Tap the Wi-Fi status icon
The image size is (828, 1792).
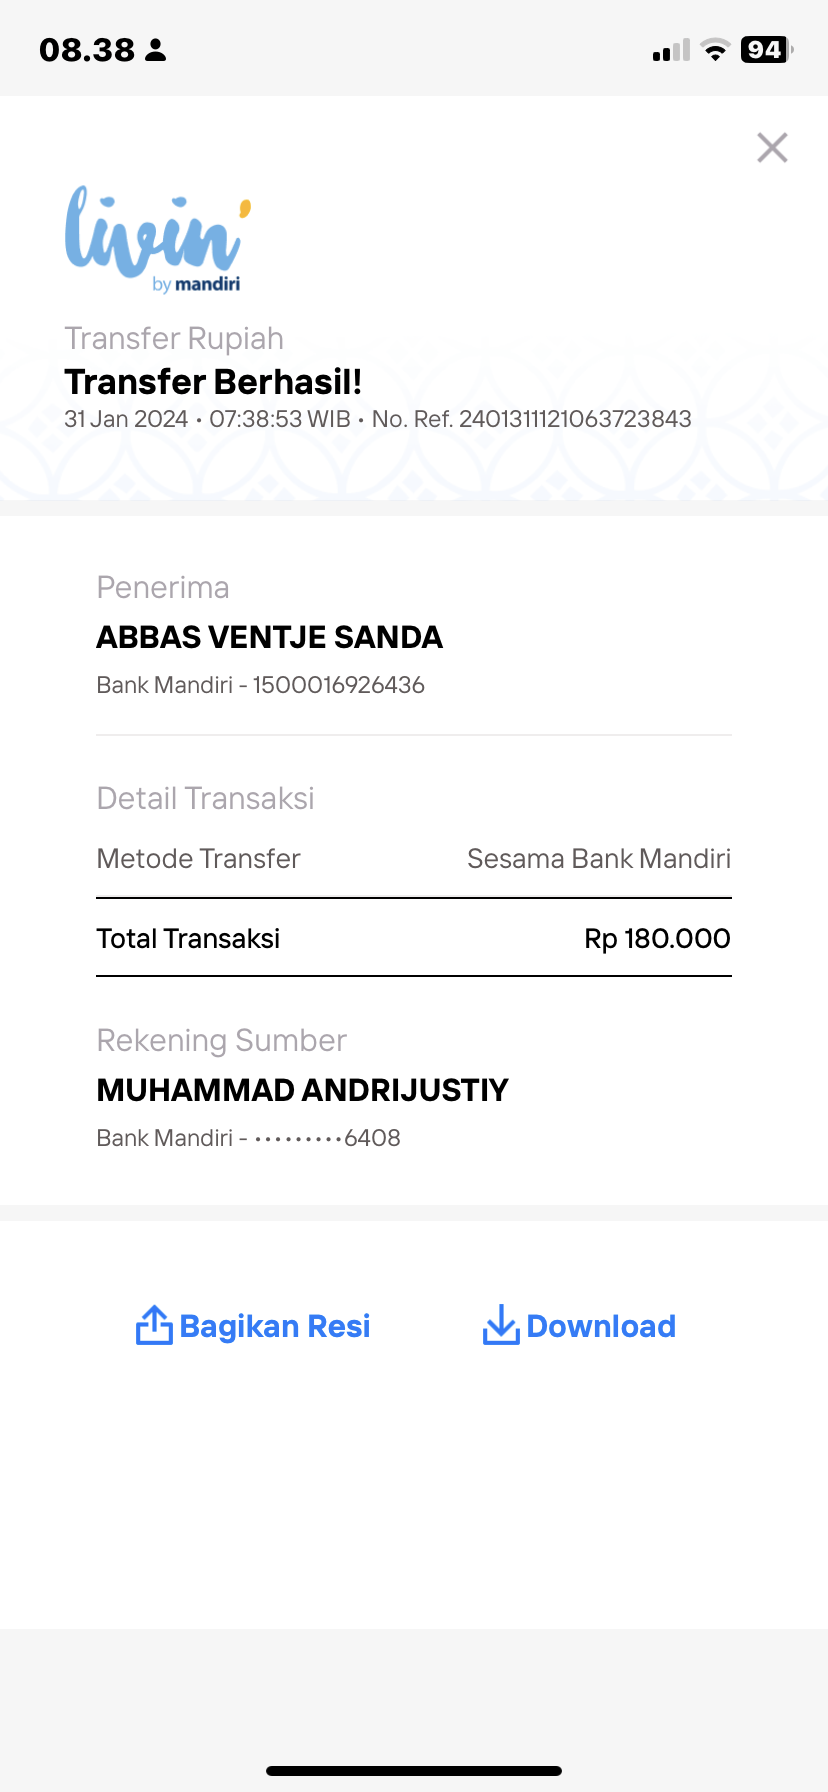click(x=715, y=50)
